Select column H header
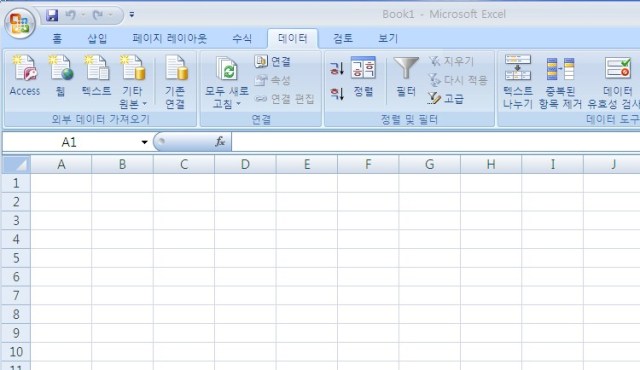Screen dimensions: 640x370 point(491,164)
